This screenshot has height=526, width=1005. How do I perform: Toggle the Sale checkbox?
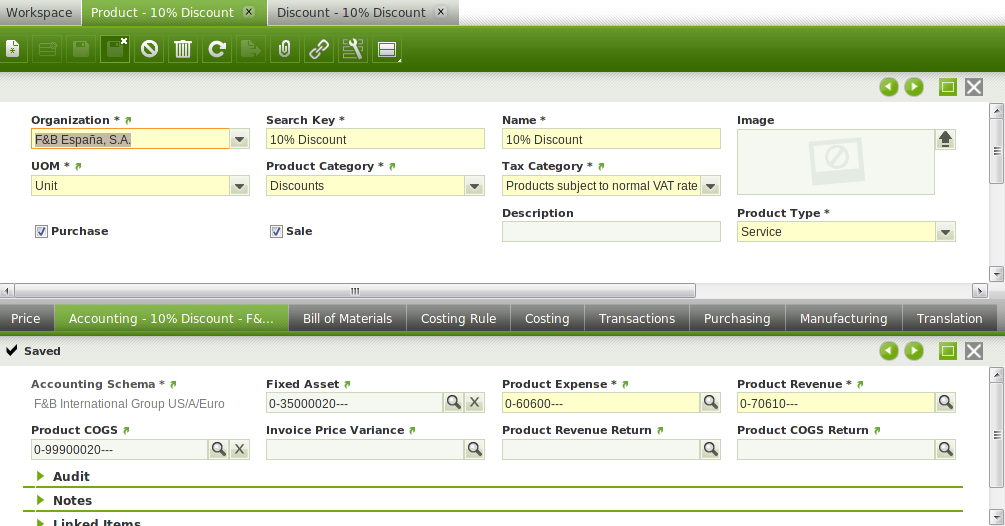276,231
